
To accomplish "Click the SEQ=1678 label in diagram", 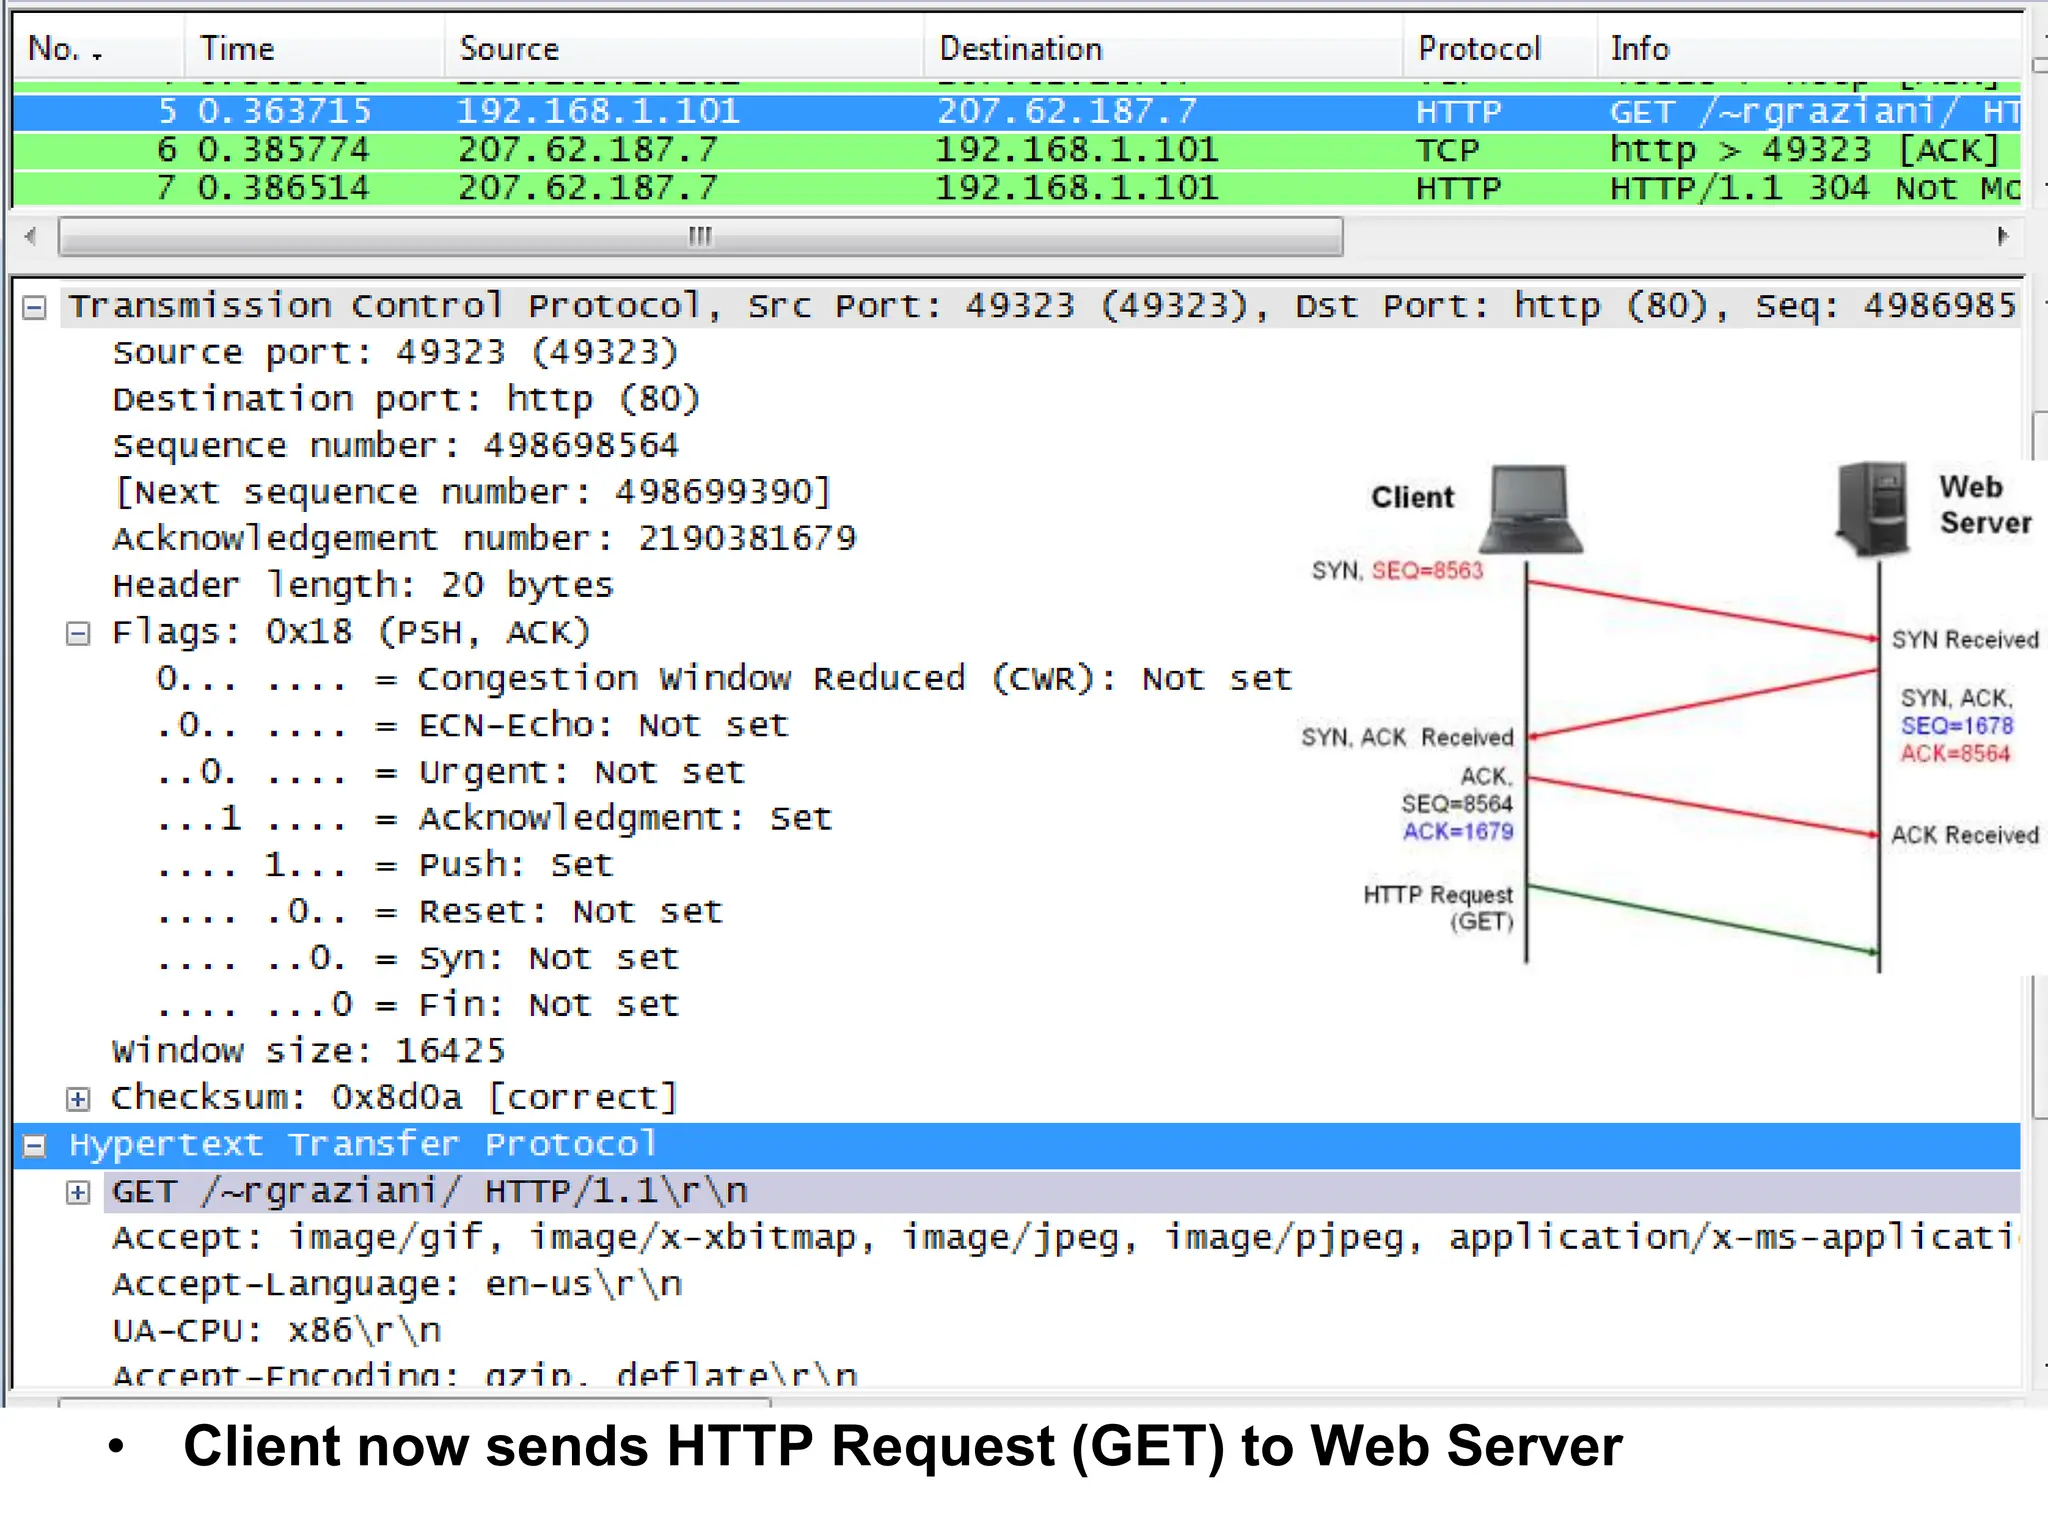I will (x=1957, y=726).
